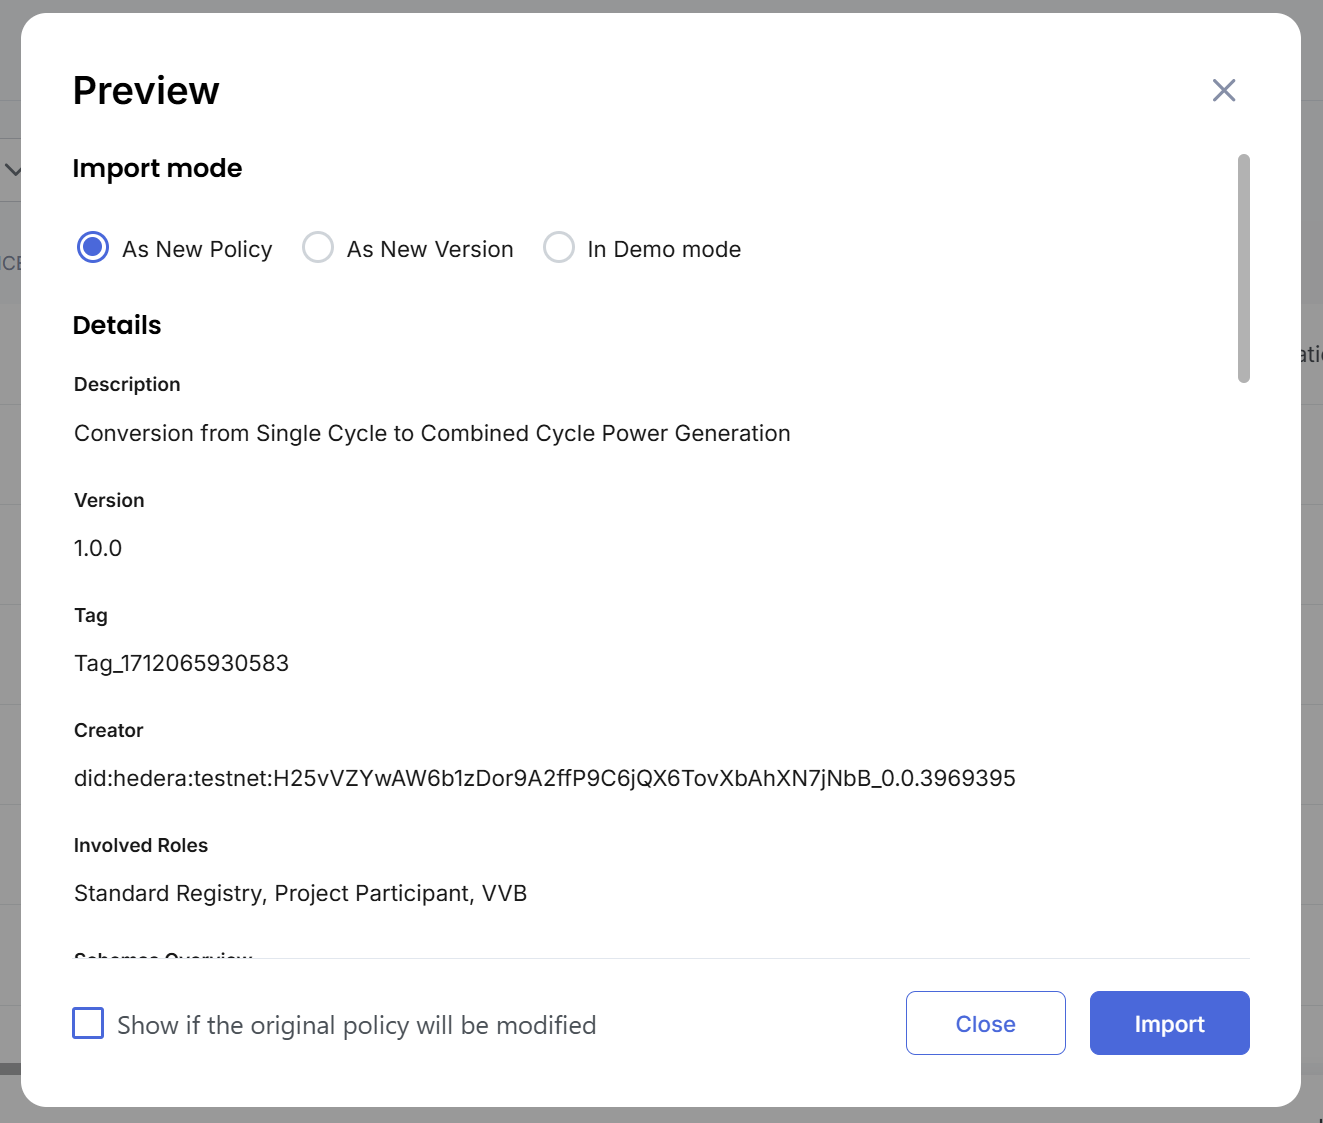Choose the As New Version import mode
The height and width of the screenshot is (1123, 1323).
click(318, 247)
